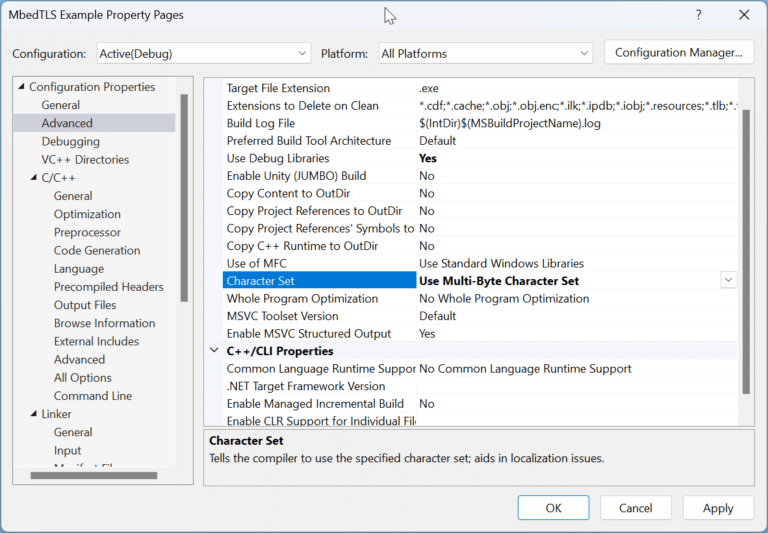Image resolution: width=768 pixels, height=533 pixels.
Task: Select the Optimization page
Action: pos(87,214)
